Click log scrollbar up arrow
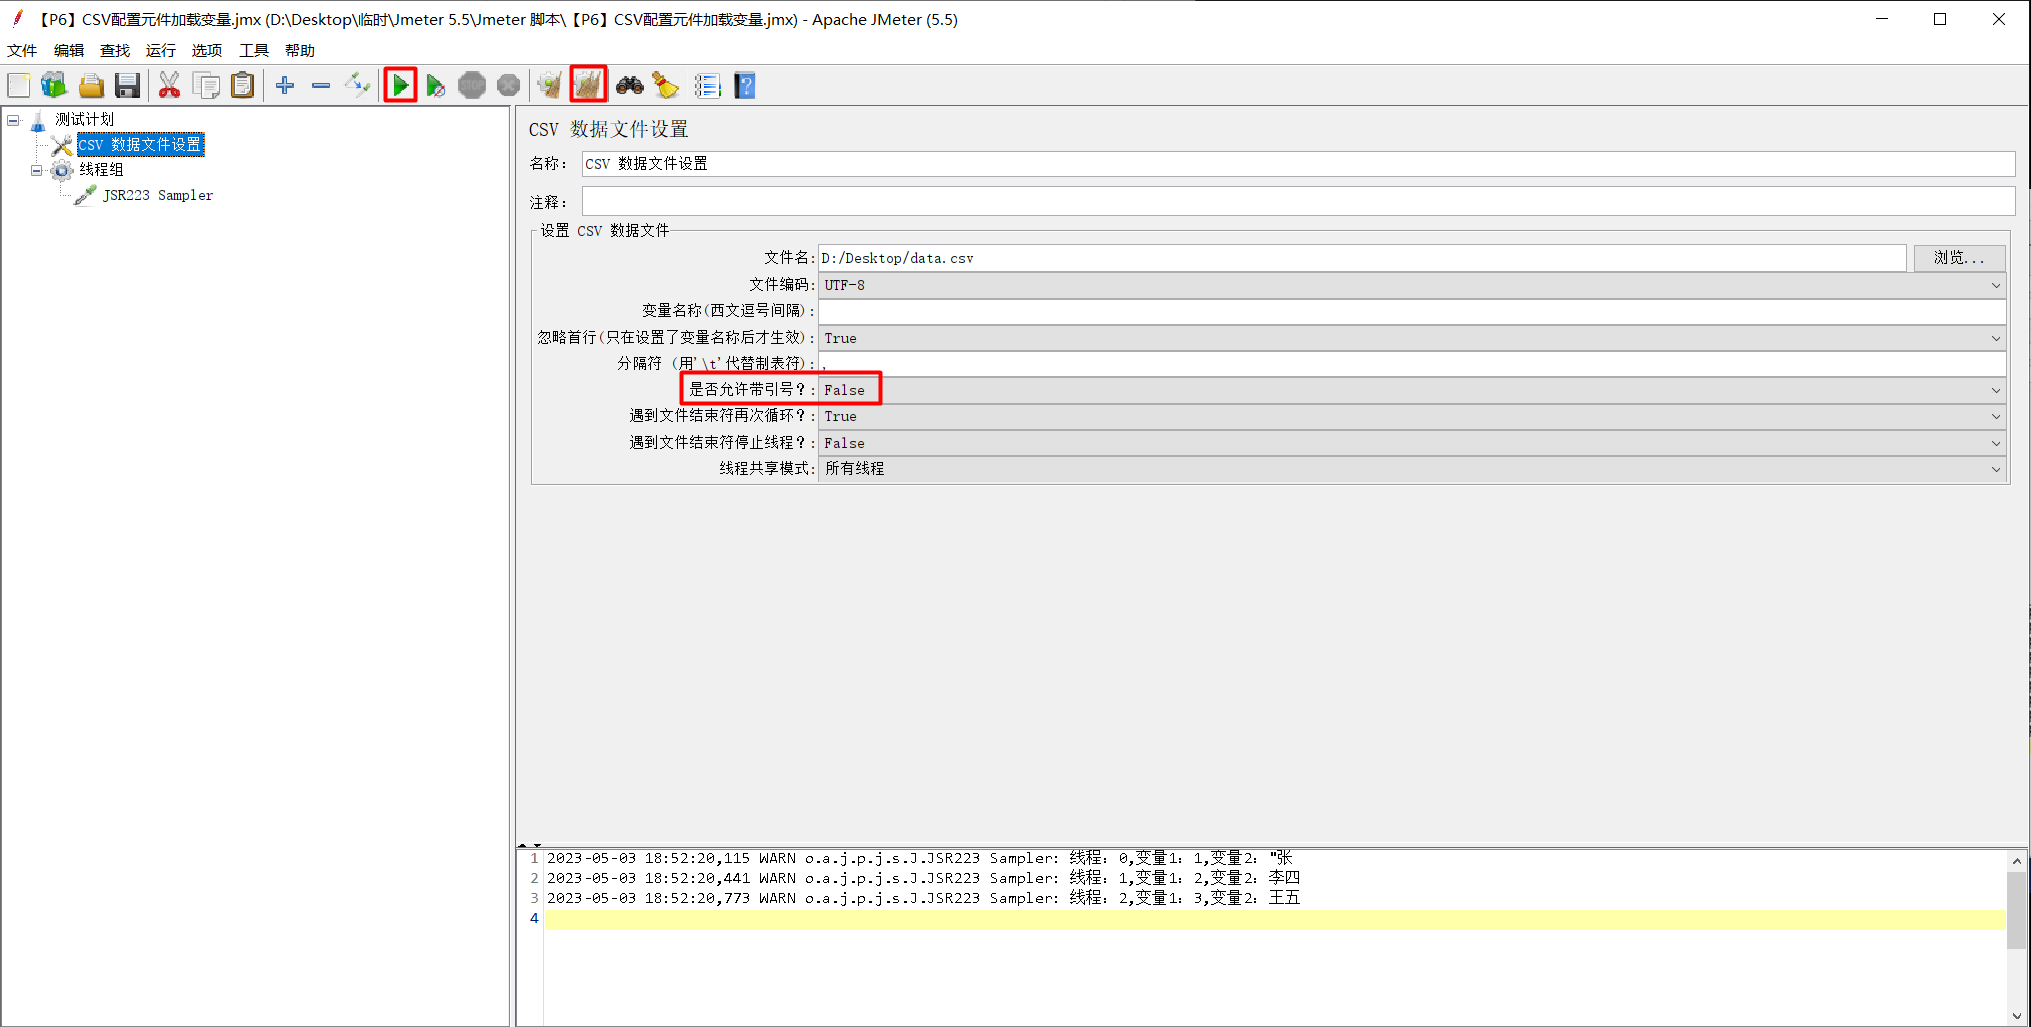Viewport: 2031px width, 1027px height. [2017, 861]
